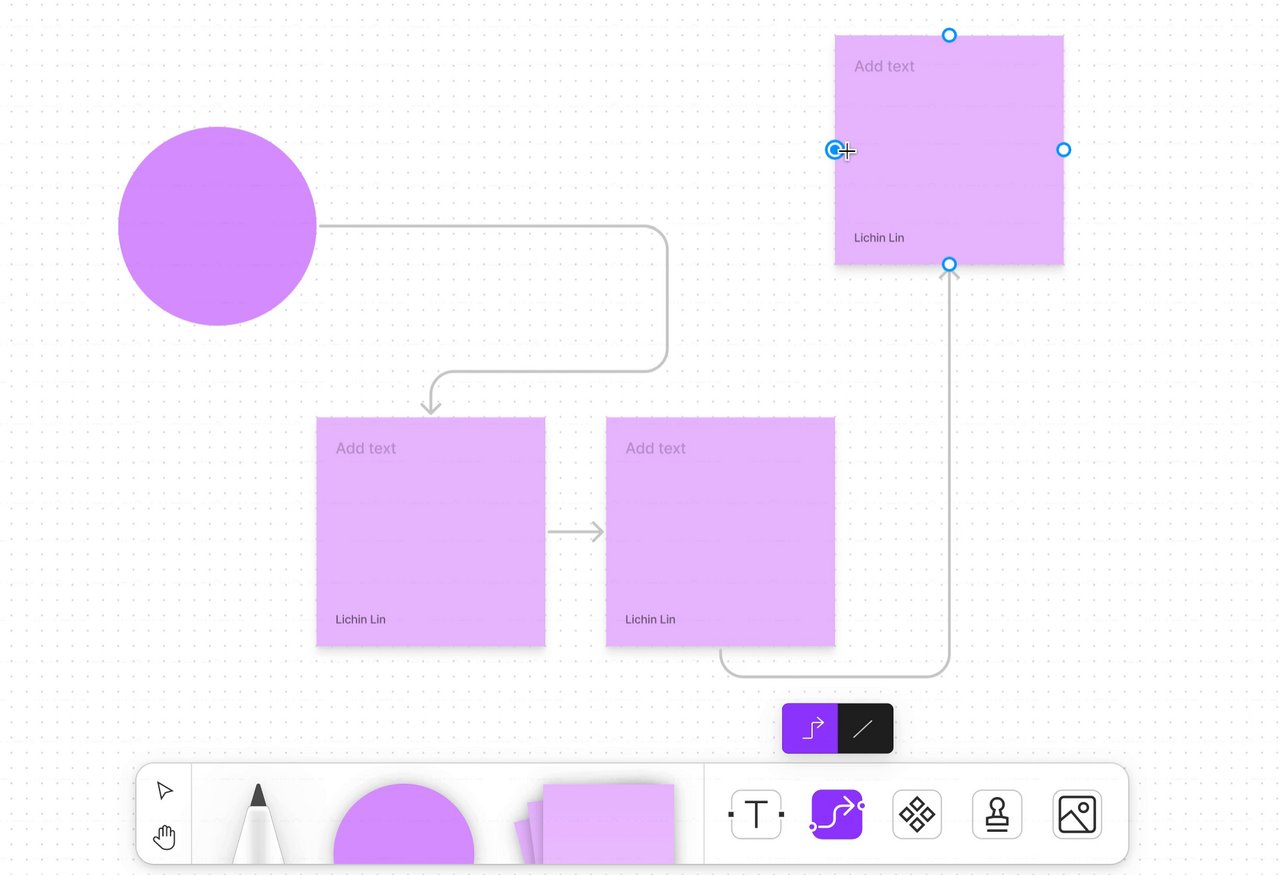Click 'Add text' on bottom-middle sticky note
The image size is (1280, 875).
click(x=656, y=448)
